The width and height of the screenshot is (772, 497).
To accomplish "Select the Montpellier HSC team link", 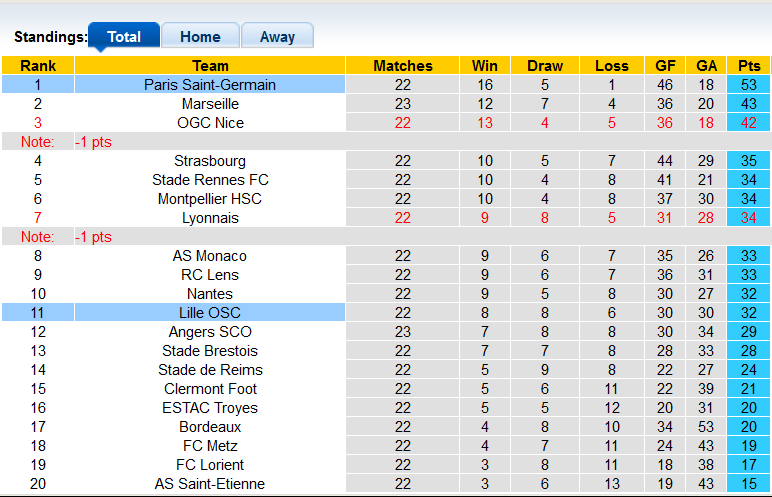I will (x=210, y=199).
